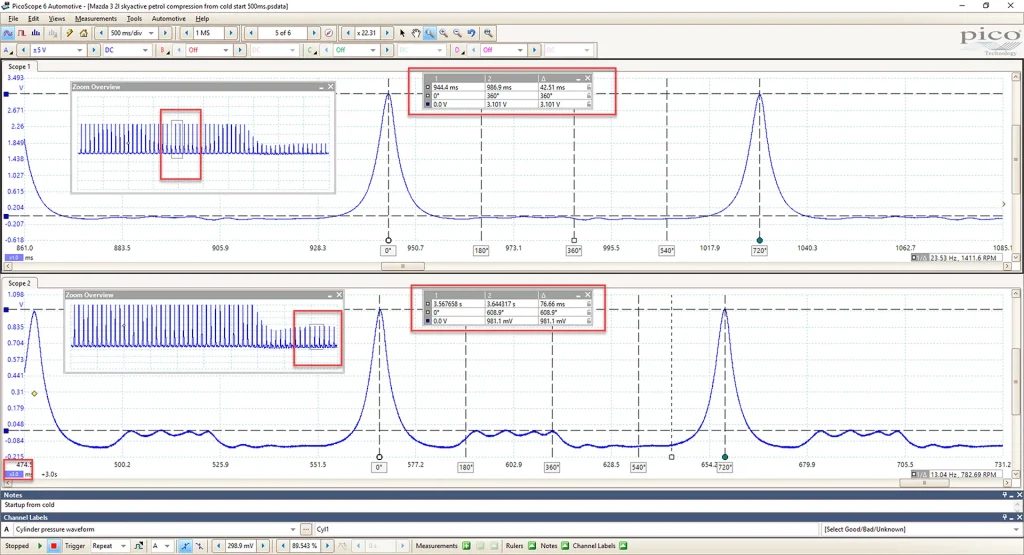Open Channel D options button
The height and width of the screenshot is (555, 1024).
click(459, 50)
